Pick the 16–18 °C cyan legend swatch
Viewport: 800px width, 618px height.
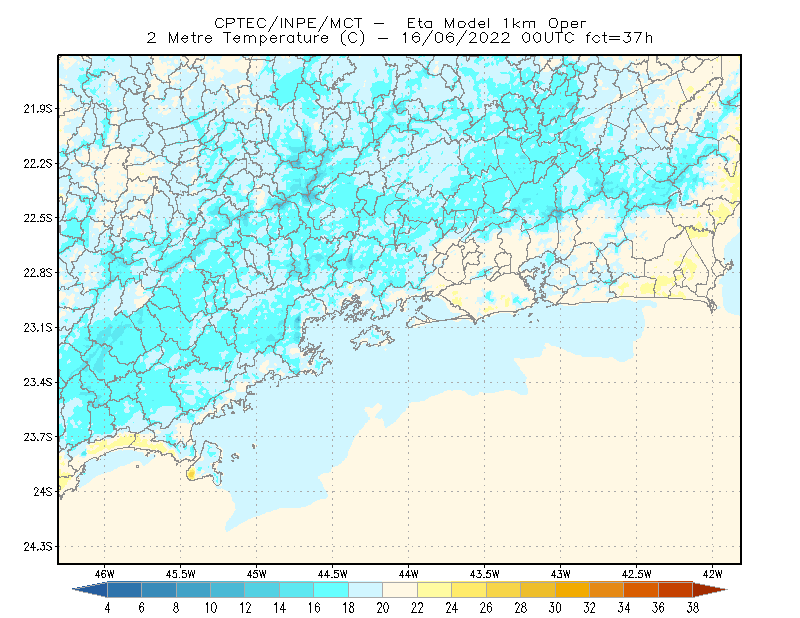click(331, 589)
